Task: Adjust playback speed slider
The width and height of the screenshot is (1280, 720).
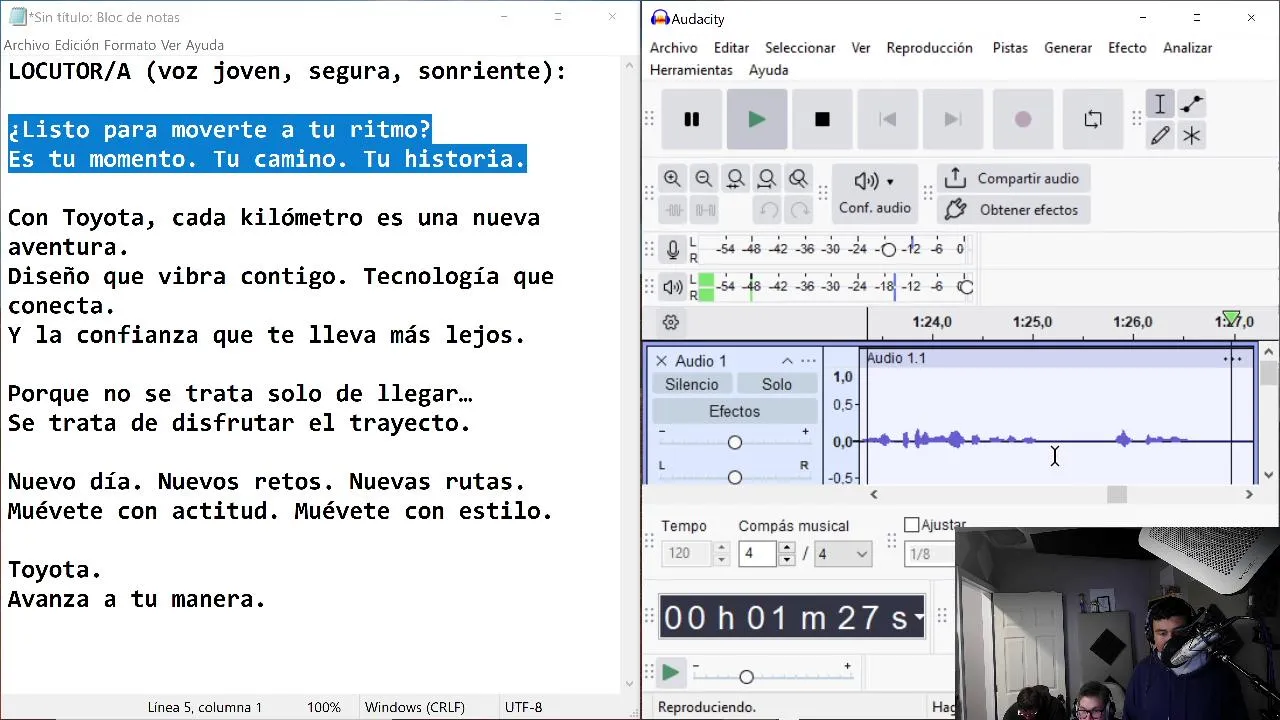Action: click(746, 677)
